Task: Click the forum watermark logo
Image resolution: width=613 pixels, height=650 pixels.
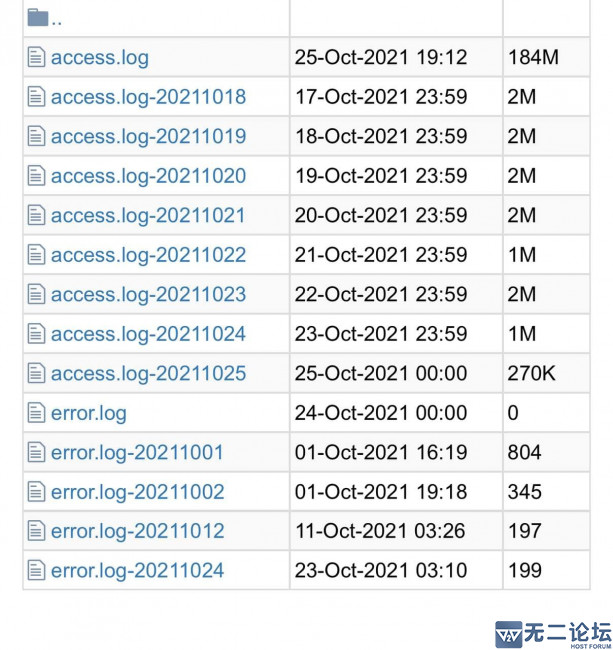Action: pyautogui.click(x=554, y=634)
